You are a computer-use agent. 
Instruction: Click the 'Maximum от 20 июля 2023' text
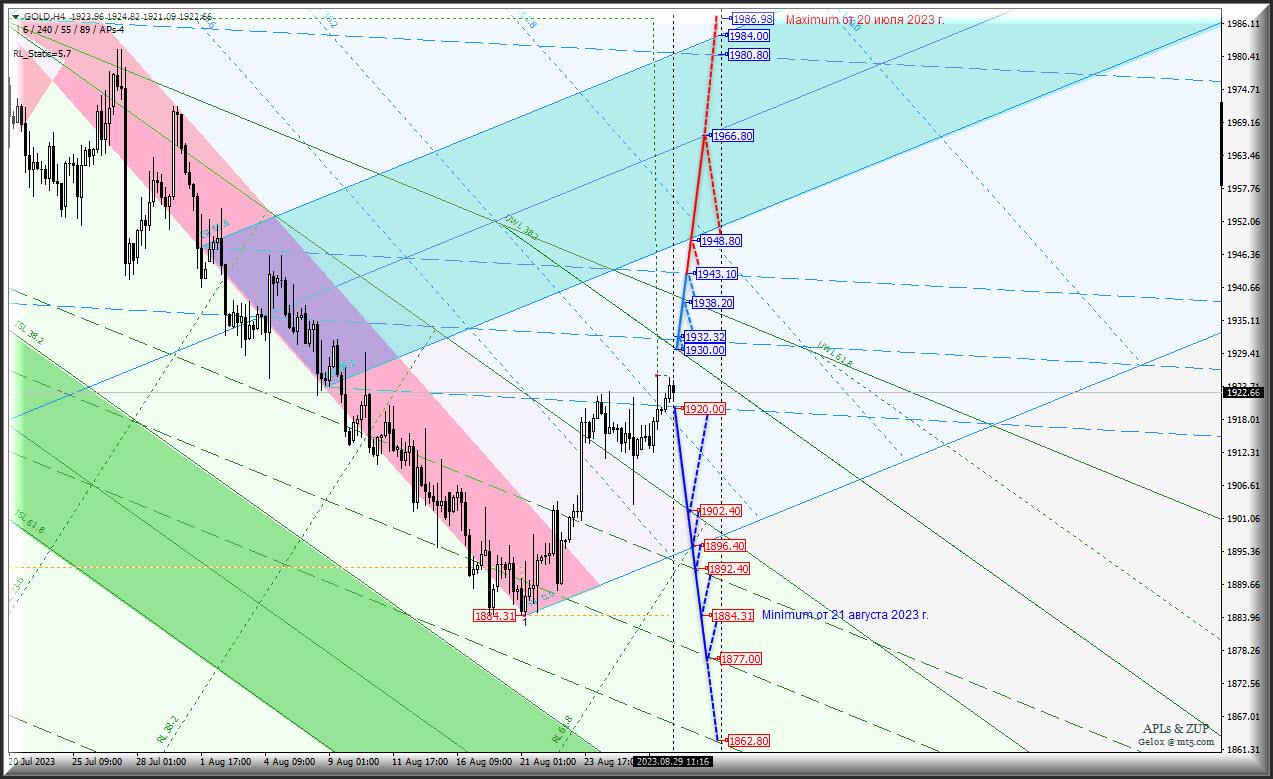[x=864, y=19]
